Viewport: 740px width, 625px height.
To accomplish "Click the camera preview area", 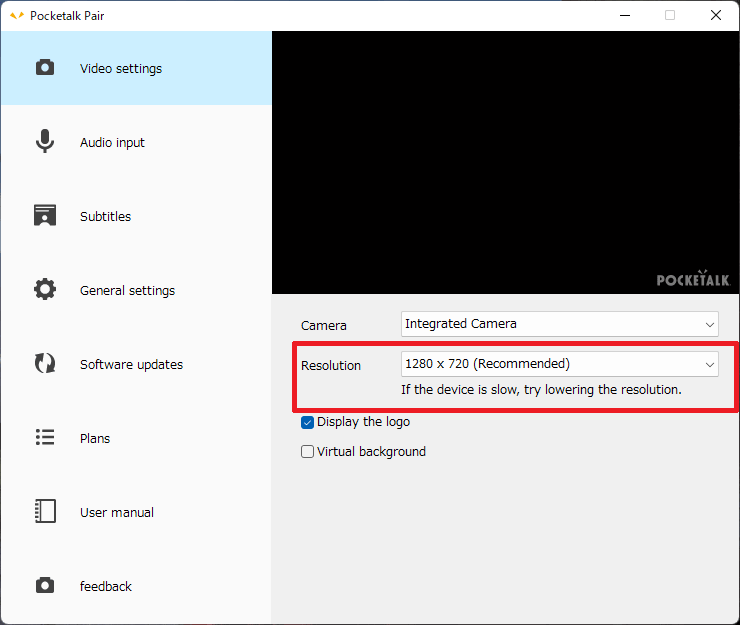I will (x=505, y=162).
